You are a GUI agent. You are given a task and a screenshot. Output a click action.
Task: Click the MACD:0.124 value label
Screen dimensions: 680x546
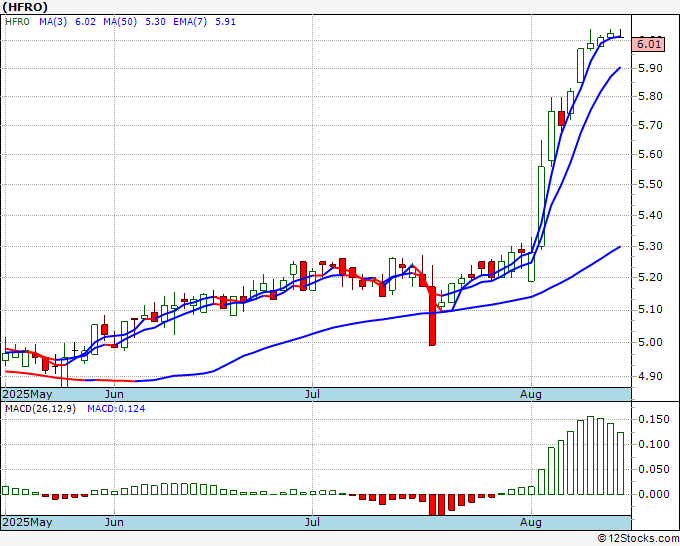pos(116,409)
